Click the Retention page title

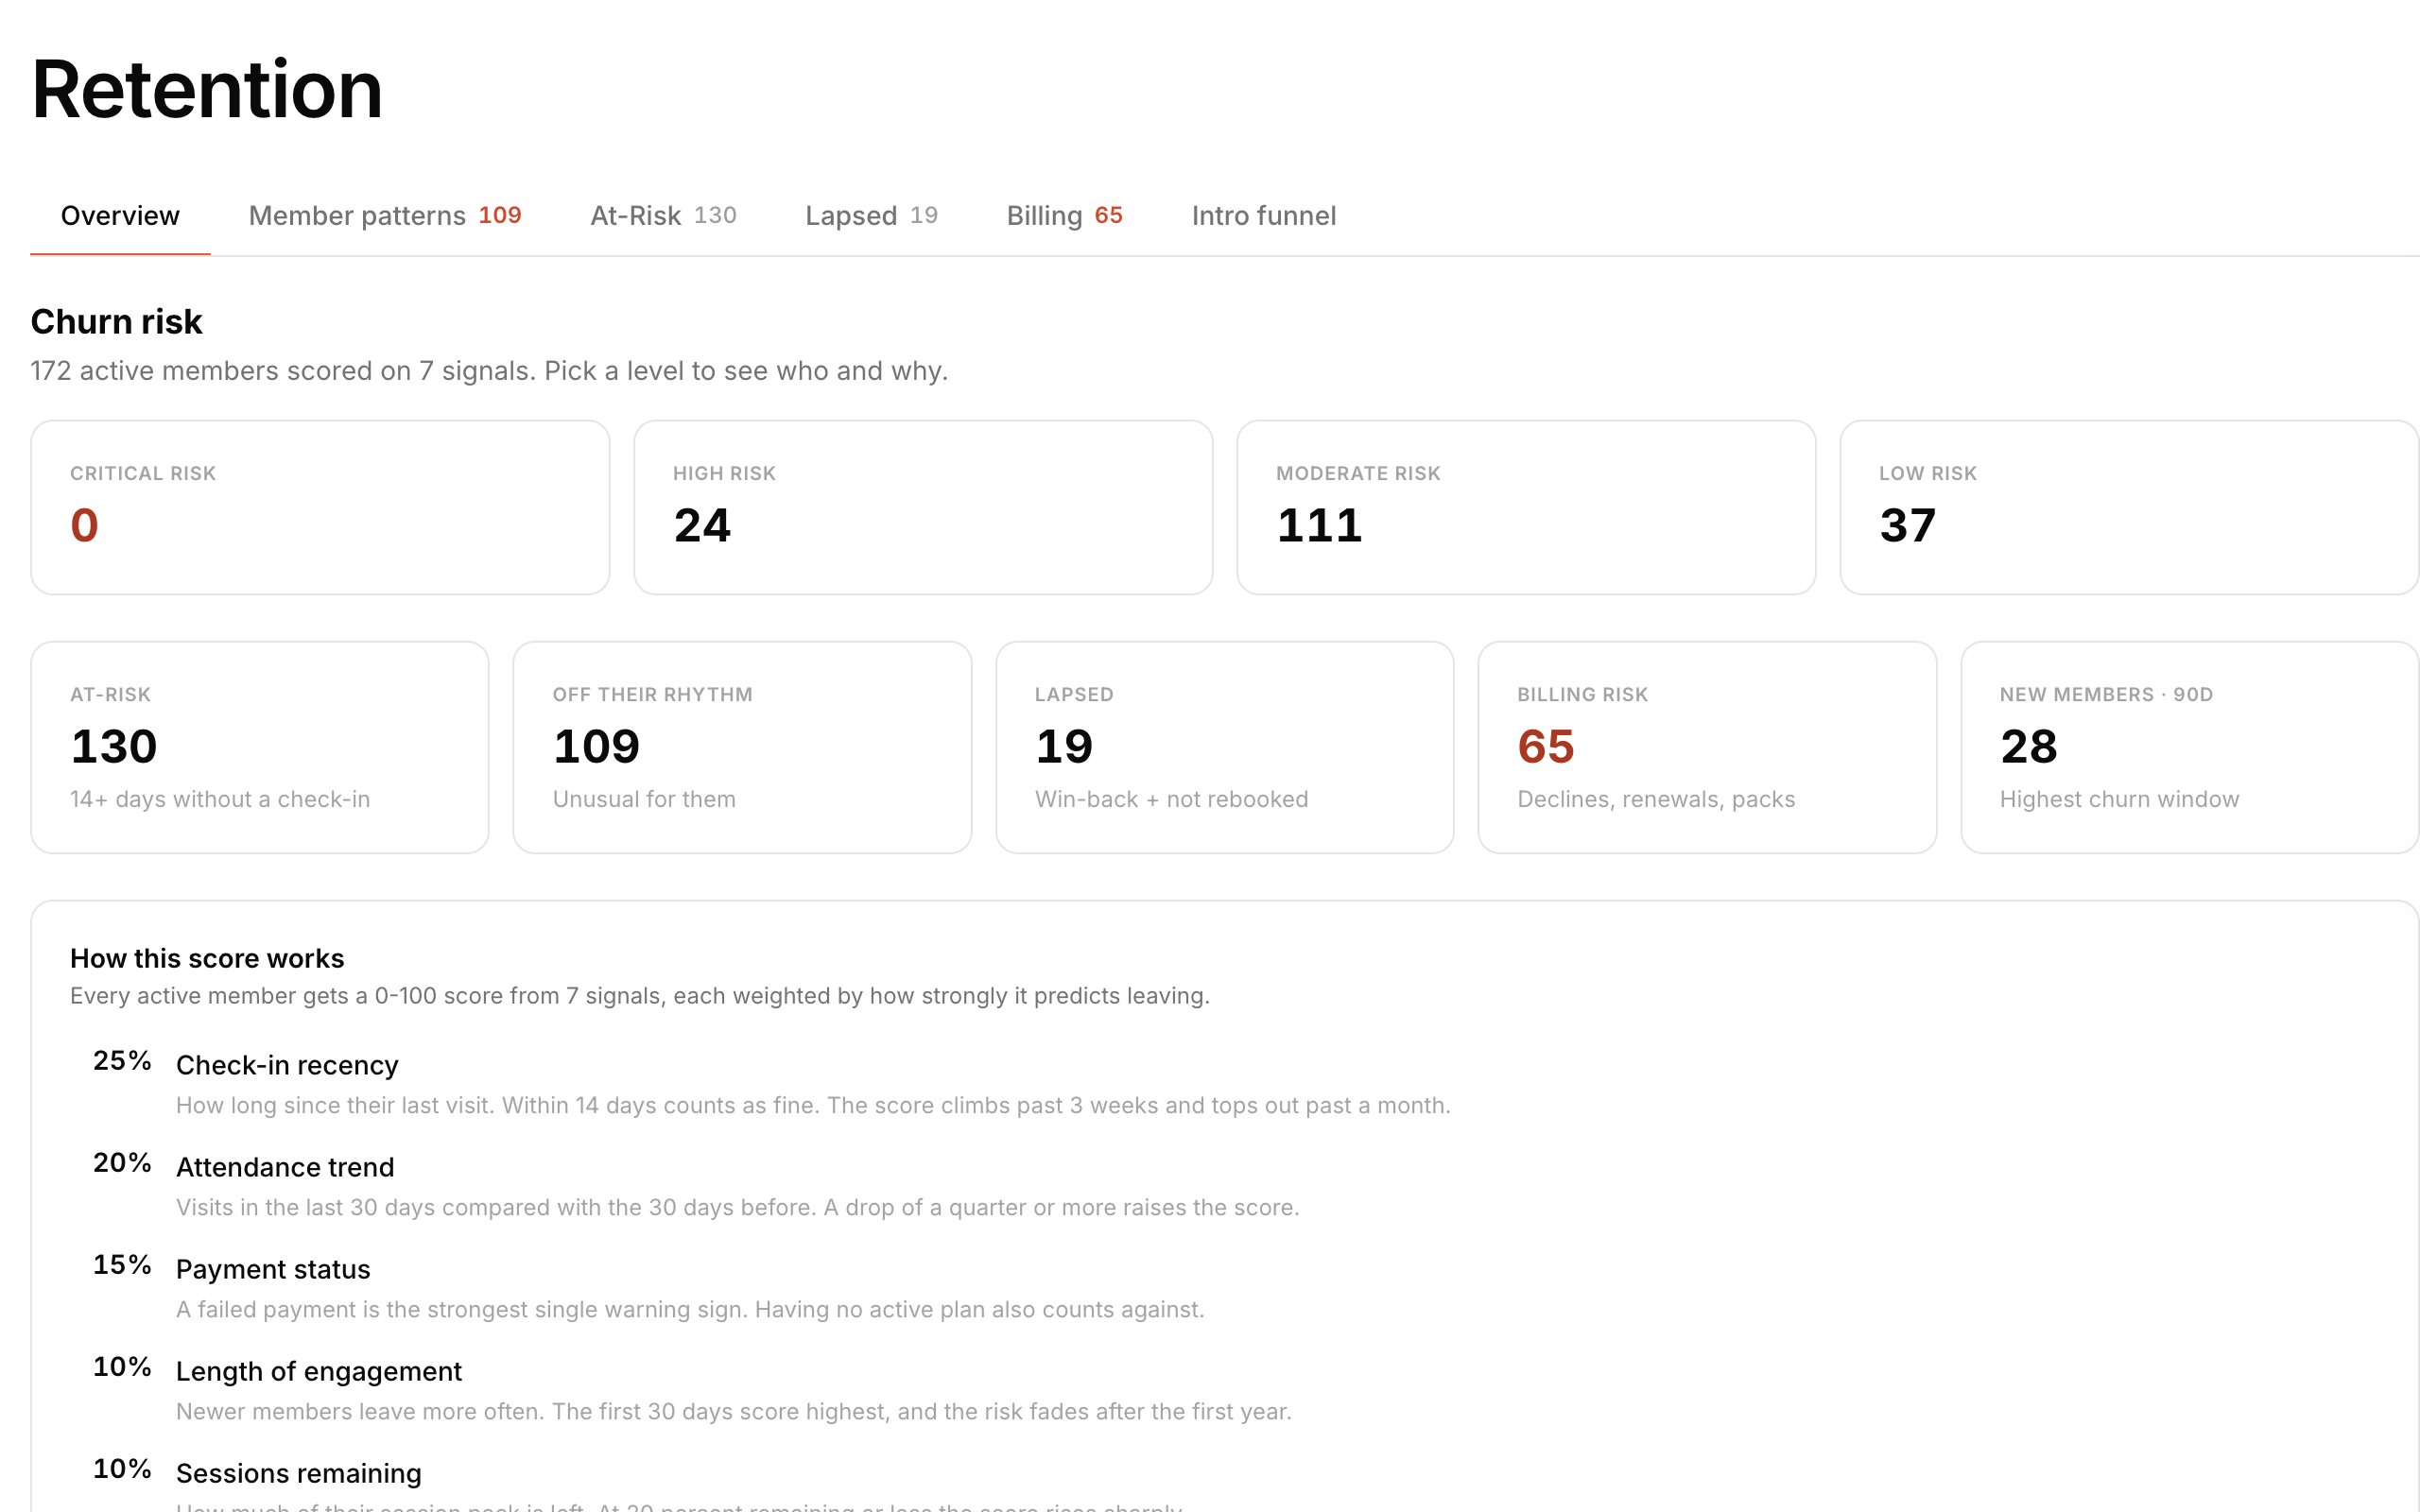207,89
